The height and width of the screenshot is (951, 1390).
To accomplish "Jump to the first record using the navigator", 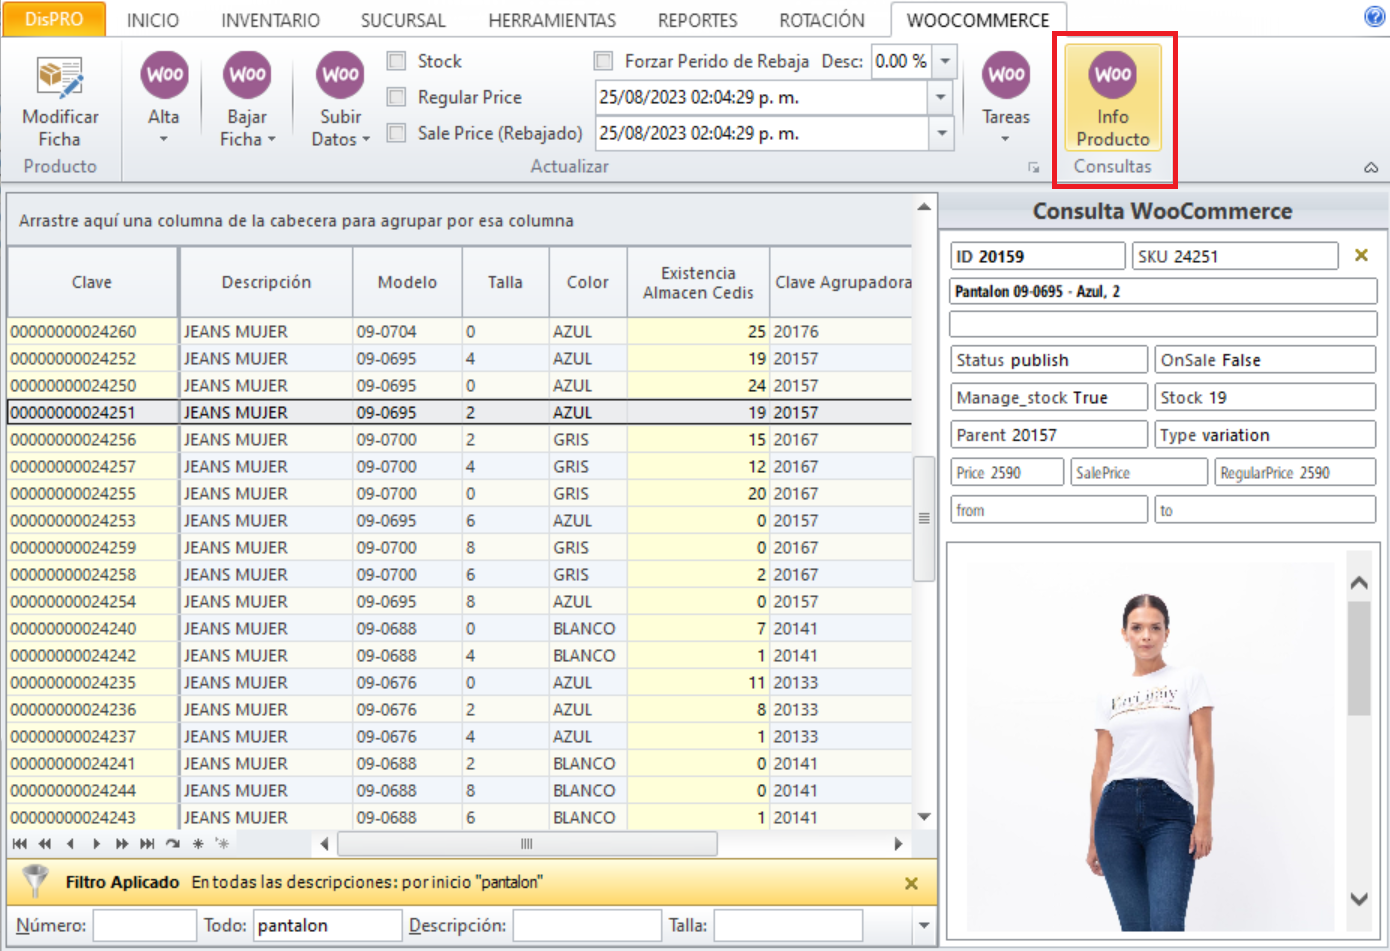I will 18,843.
